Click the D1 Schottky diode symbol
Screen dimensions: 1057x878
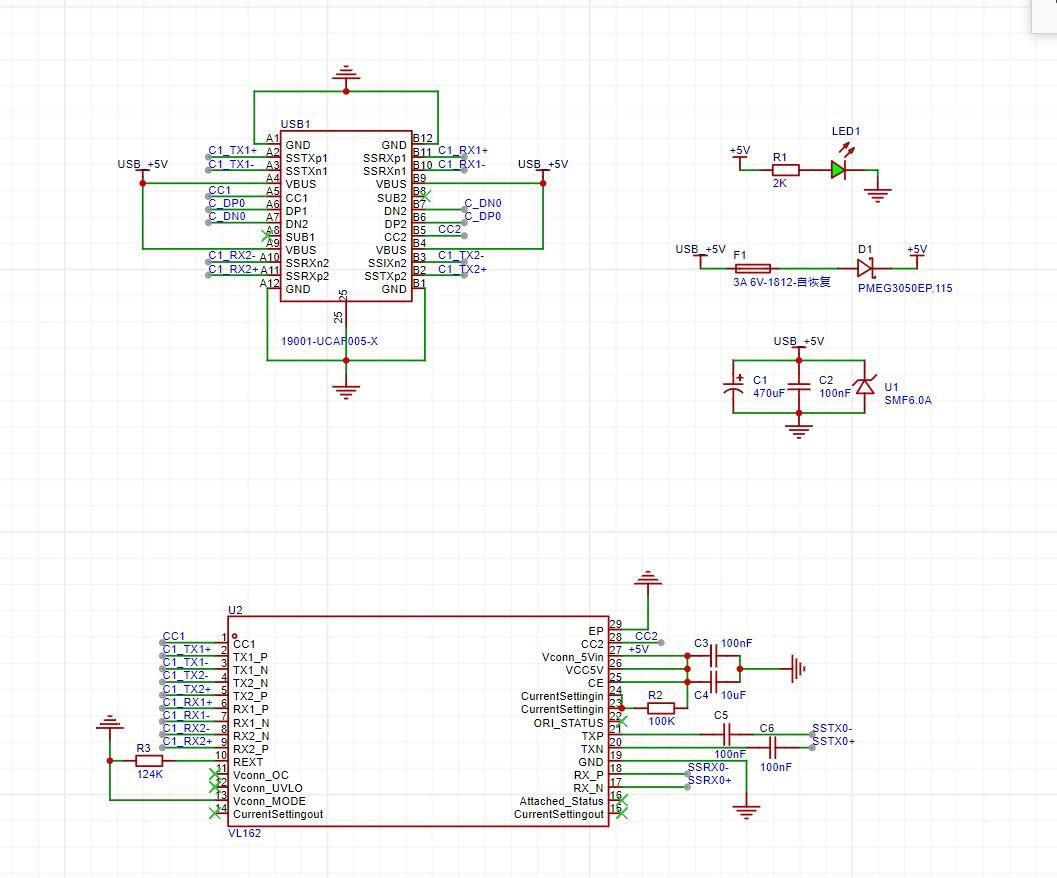[x=866, y=268]
